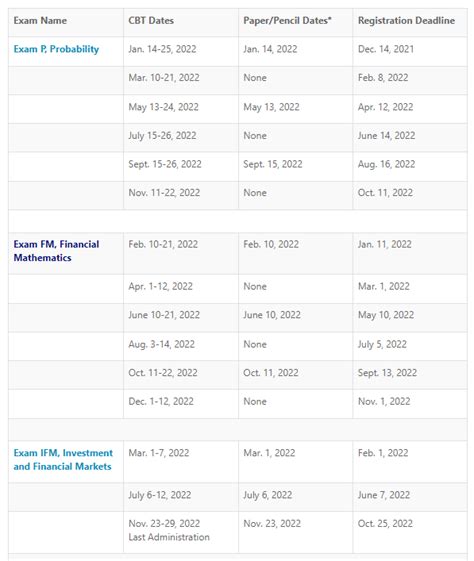Click the Oct. 11, 2022 registration deadline cell
This screenshot has height=561, width=474.
click(x=385, y=193)
